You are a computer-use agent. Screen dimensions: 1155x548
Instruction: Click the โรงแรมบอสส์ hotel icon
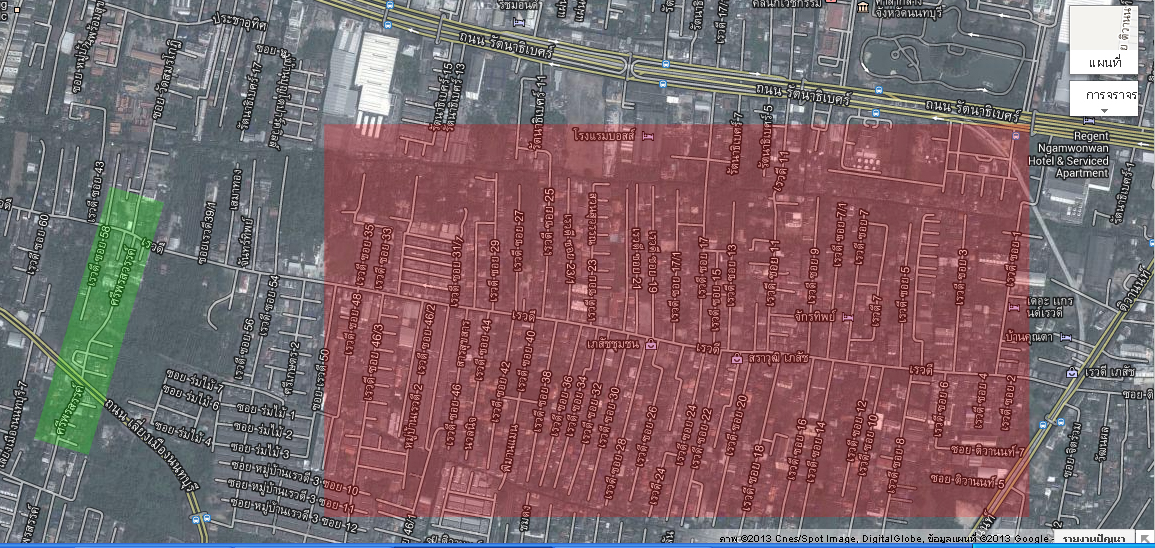pos(648,137)
